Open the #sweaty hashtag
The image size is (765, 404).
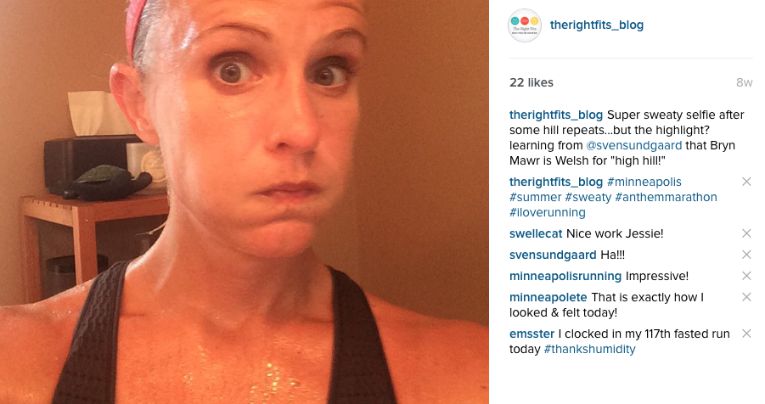coord(588,197)
